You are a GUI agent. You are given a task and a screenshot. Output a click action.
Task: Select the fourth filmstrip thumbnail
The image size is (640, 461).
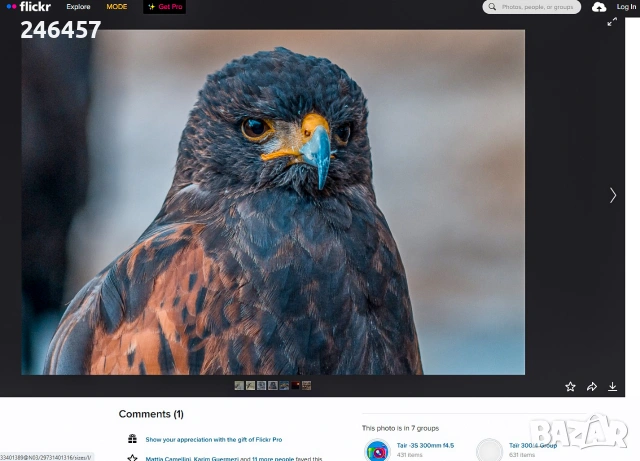(273, 385)
